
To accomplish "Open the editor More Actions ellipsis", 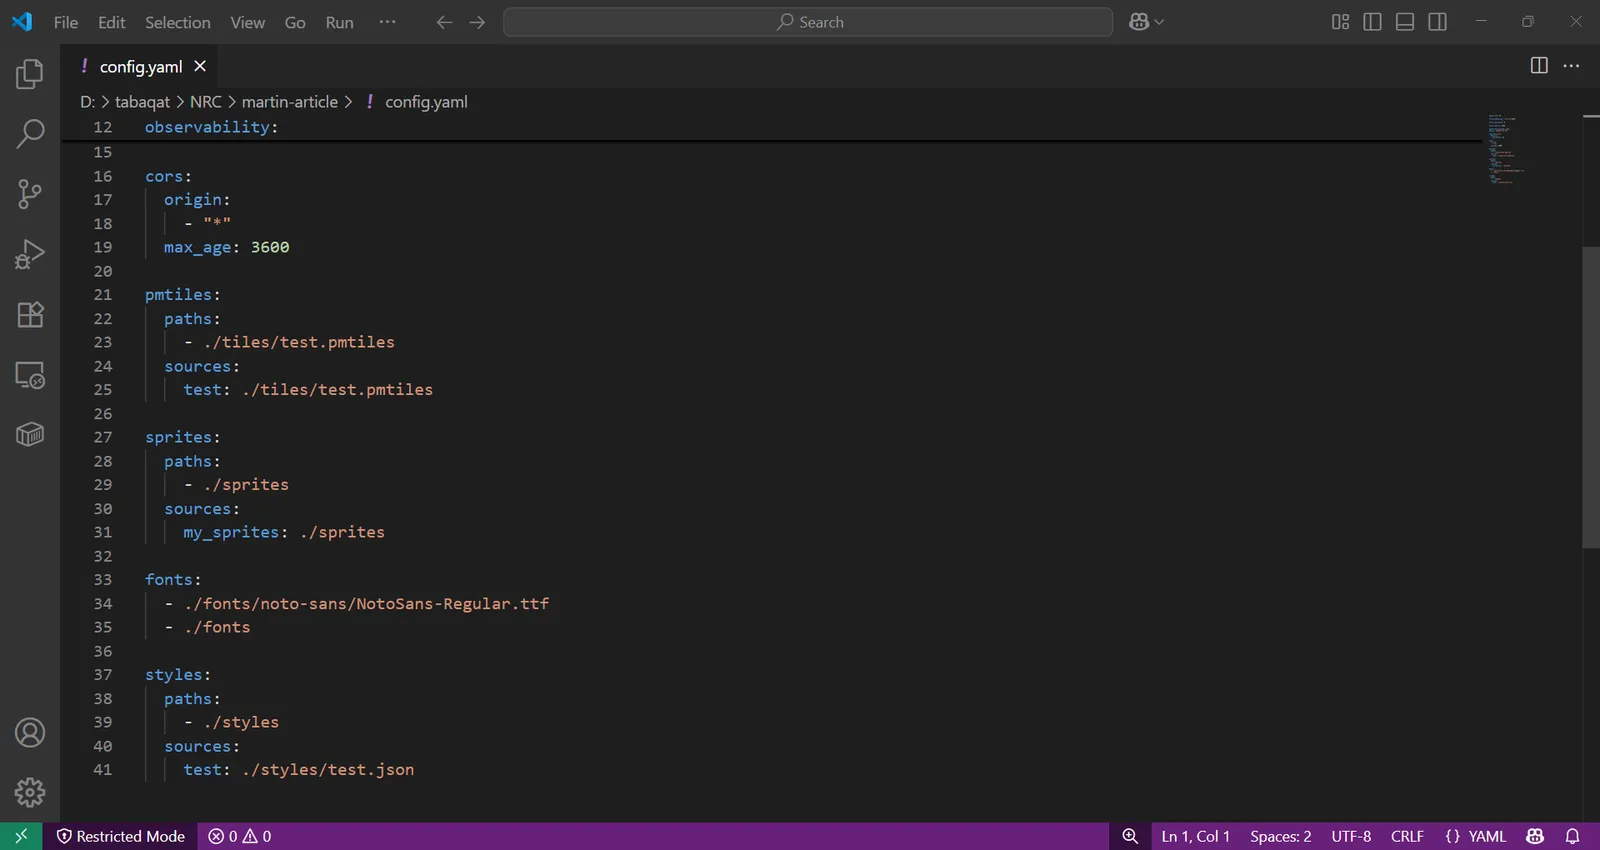I will pos(1571,66).
